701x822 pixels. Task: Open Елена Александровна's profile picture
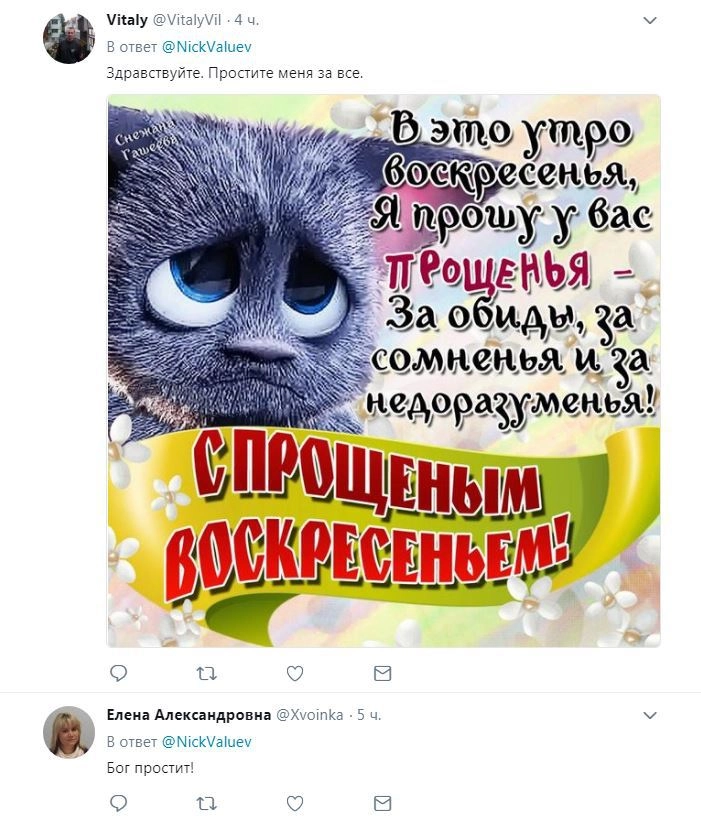(x=69, y=732)
